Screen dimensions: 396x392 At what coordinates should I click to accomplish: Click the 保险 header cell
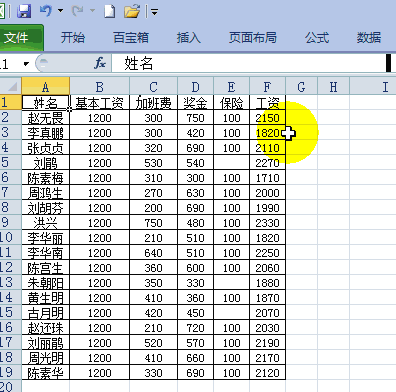pos(231,102)
